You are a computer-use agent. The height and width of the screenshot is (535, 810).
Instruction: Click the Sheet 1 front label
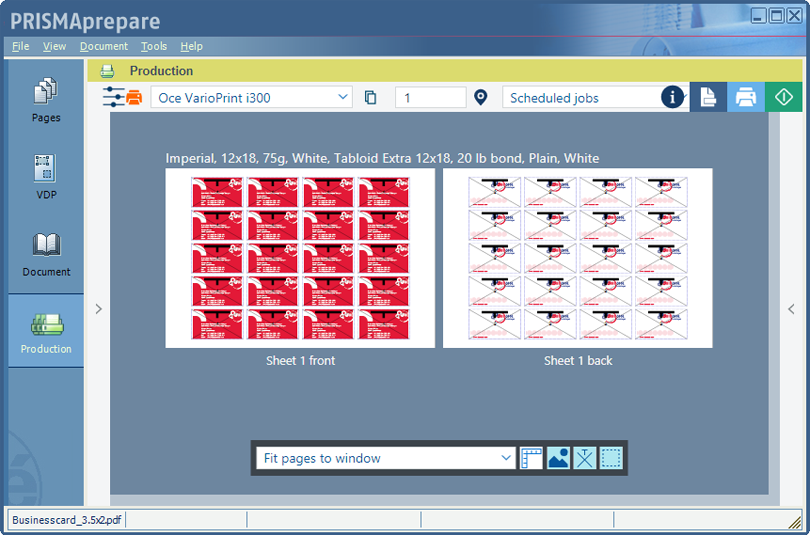(300, 360)
